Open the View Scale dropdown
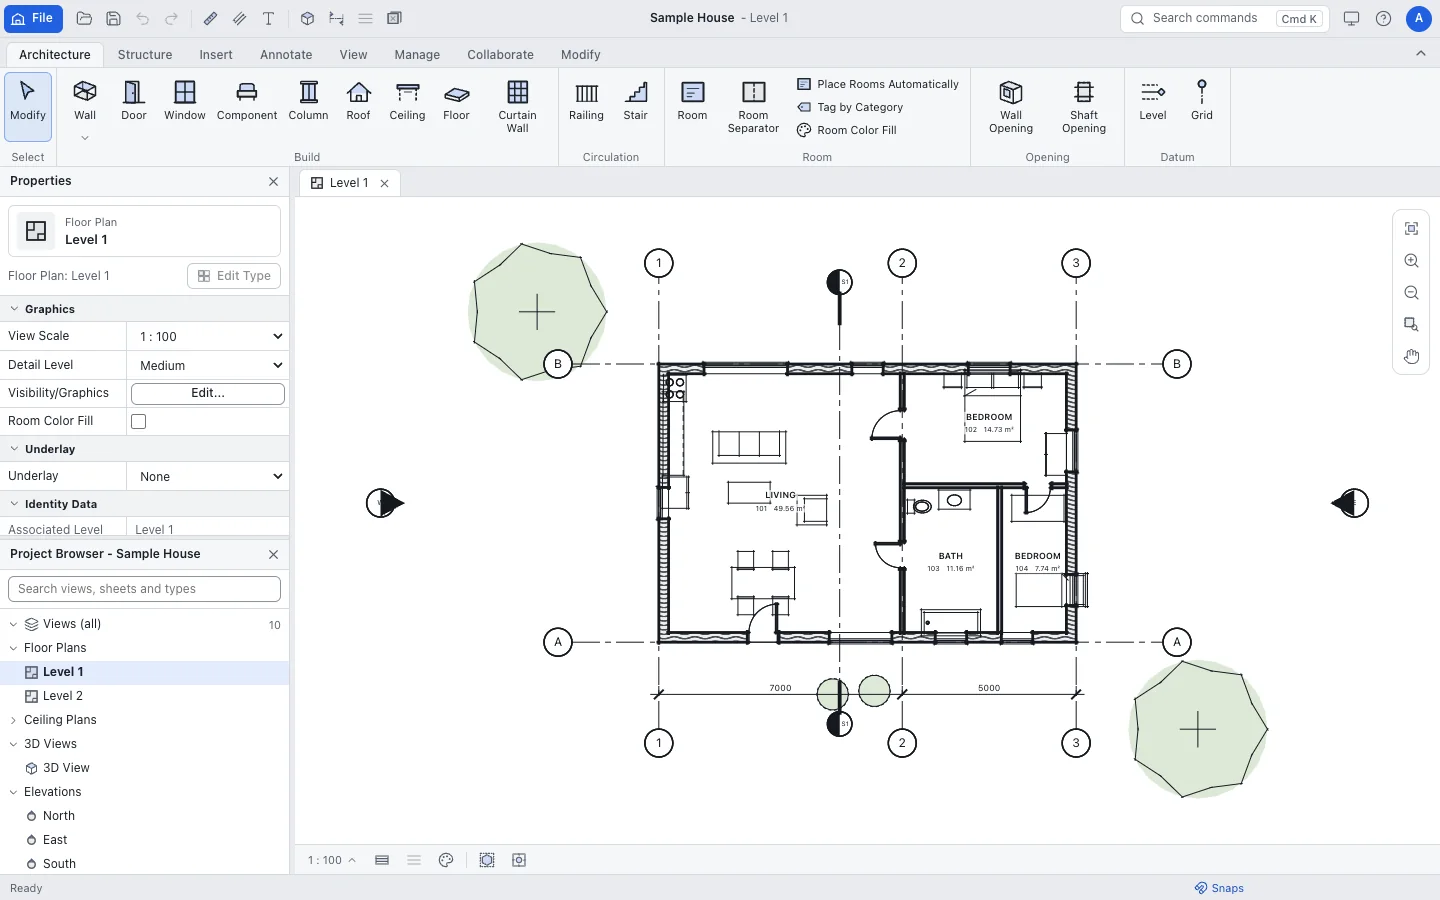The height and width of the screenshot is (900, 1440). click(209, 337)
